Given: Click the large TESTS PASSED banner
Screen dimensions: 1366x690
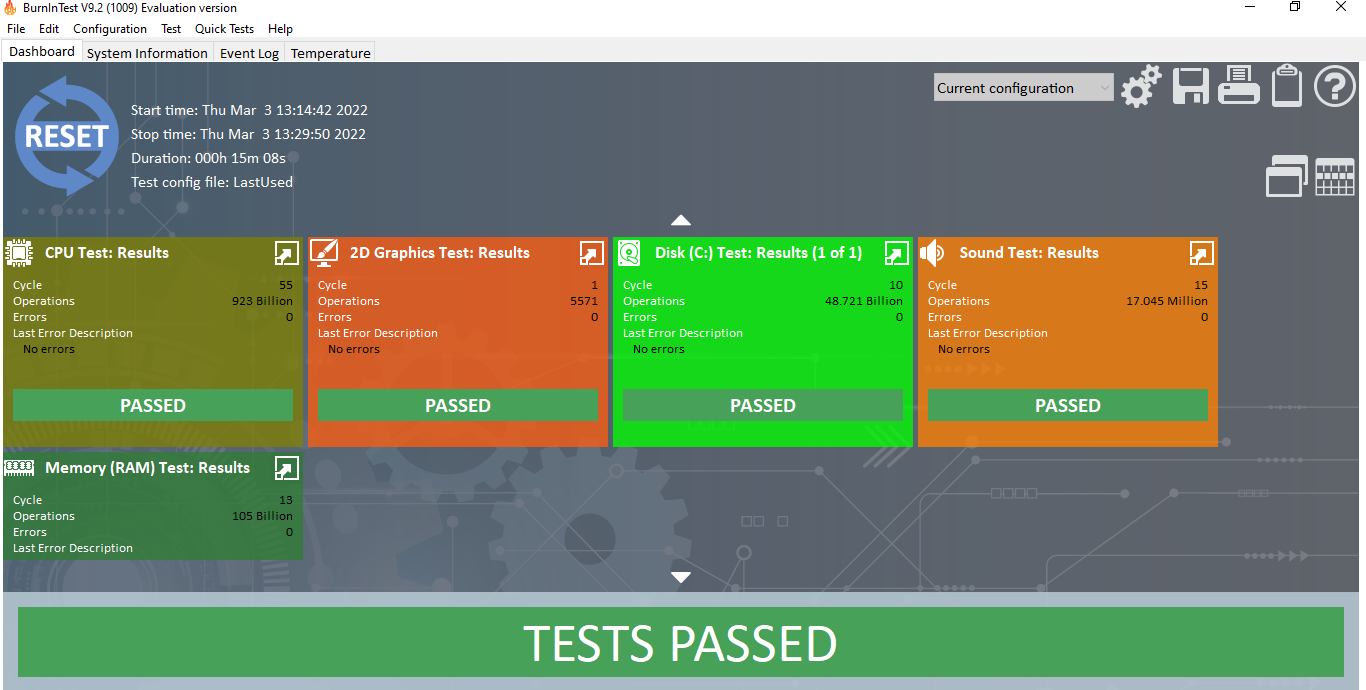Looking at the screenshot, I should tap(681, 643).
